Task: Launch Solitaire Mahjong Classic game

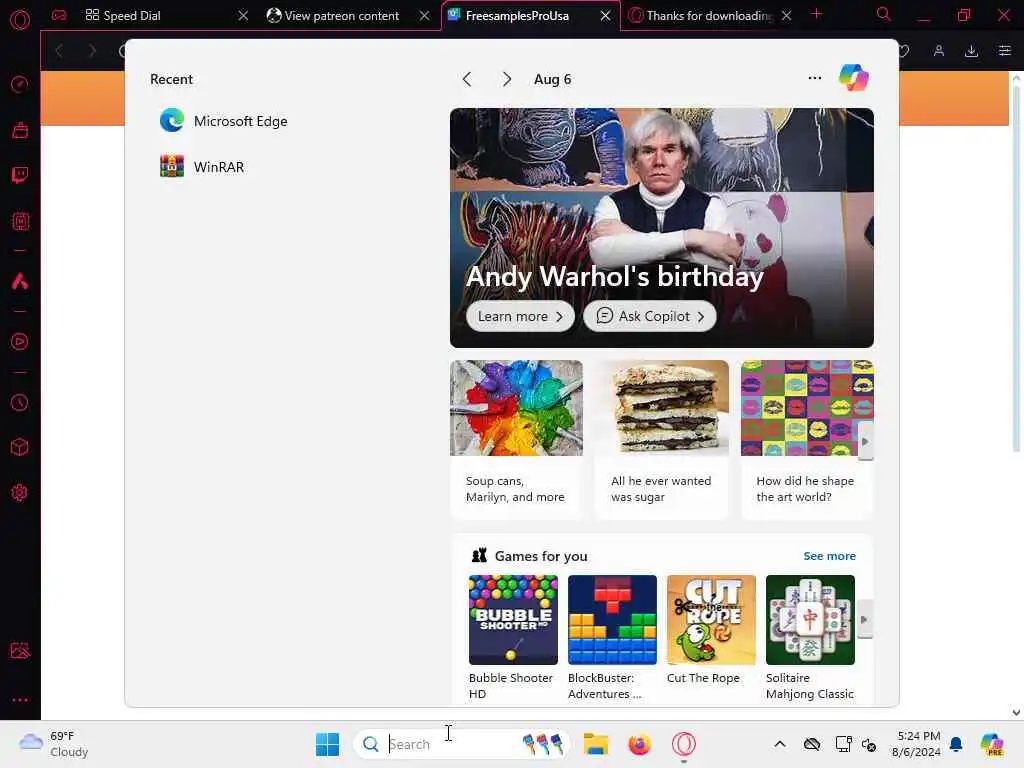Action: coord(810,637)
